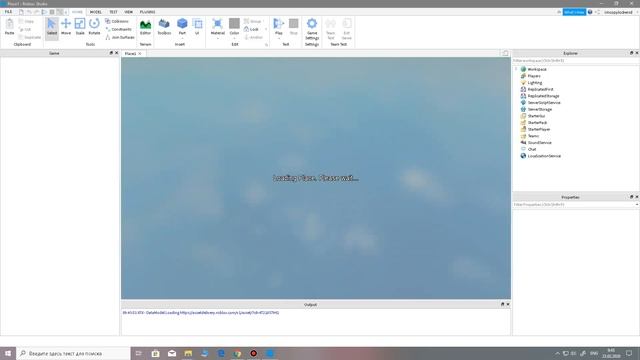Undock the Game panel
The height and width of the screenshot is (360, 640).
click(111, 53)
